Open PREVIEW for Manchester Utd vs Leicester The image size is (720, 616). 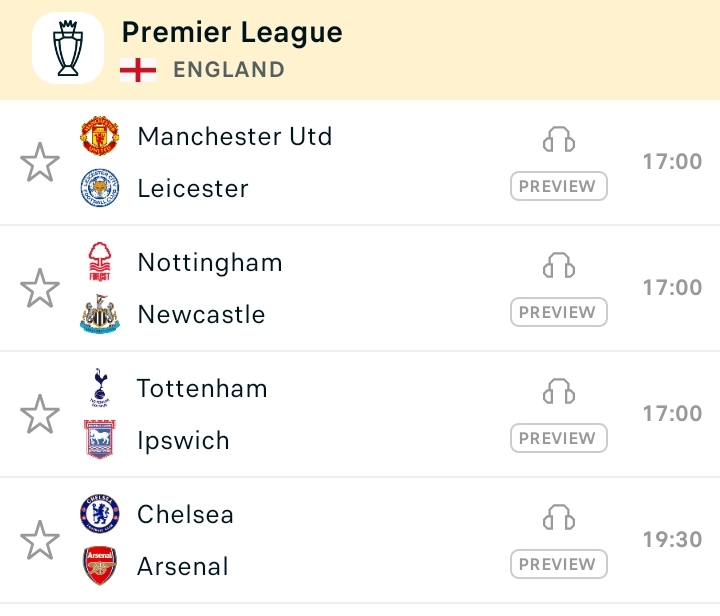(559, 186)
